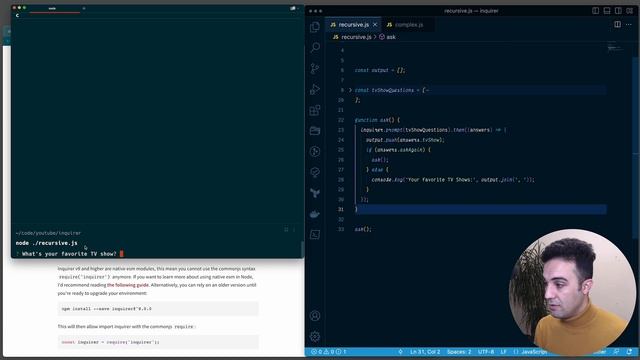Click the terminal prompt What's your favorite TV show
The width and height of the screenshot is (640, 360).
pyautogui.click(x=69, y=254)
